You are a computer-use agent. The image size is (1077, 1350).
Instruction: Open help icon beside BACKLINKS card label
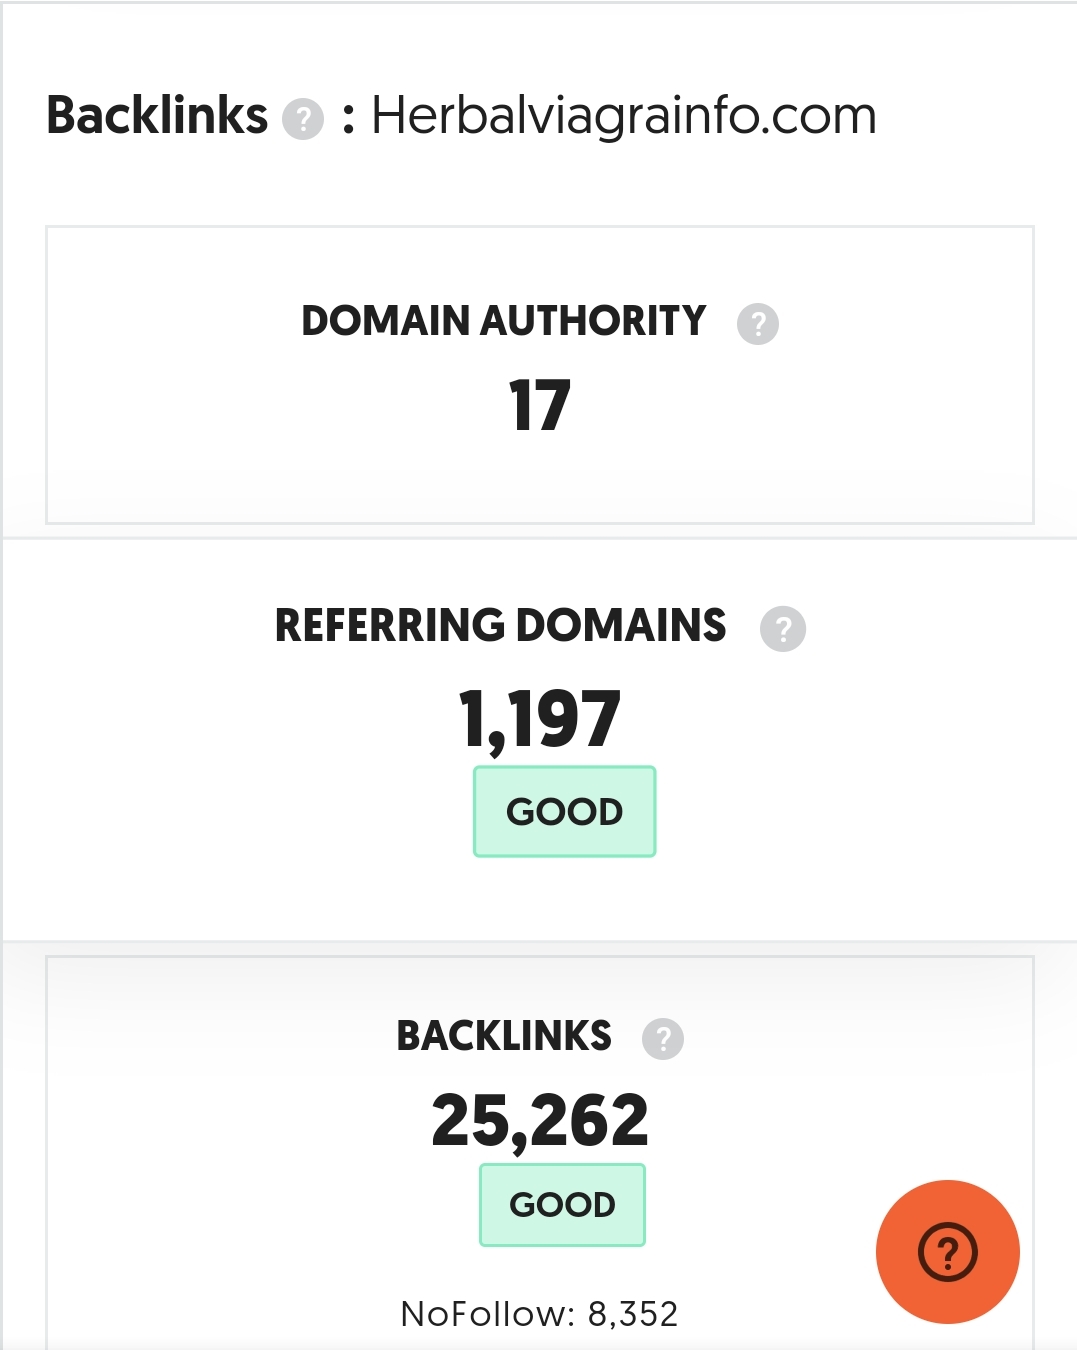pyautogui.click(x=663, y=1039)
